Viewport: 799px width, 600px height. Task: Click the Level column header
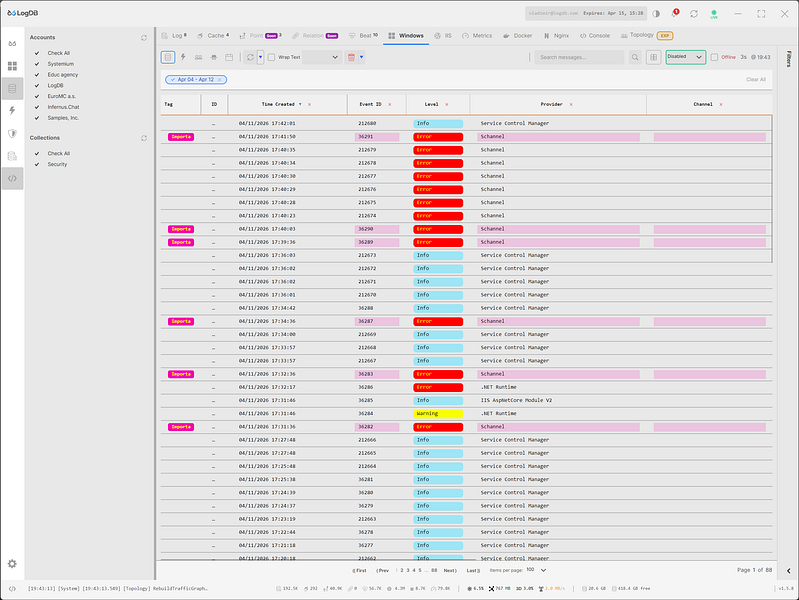[x=432, y=105]
